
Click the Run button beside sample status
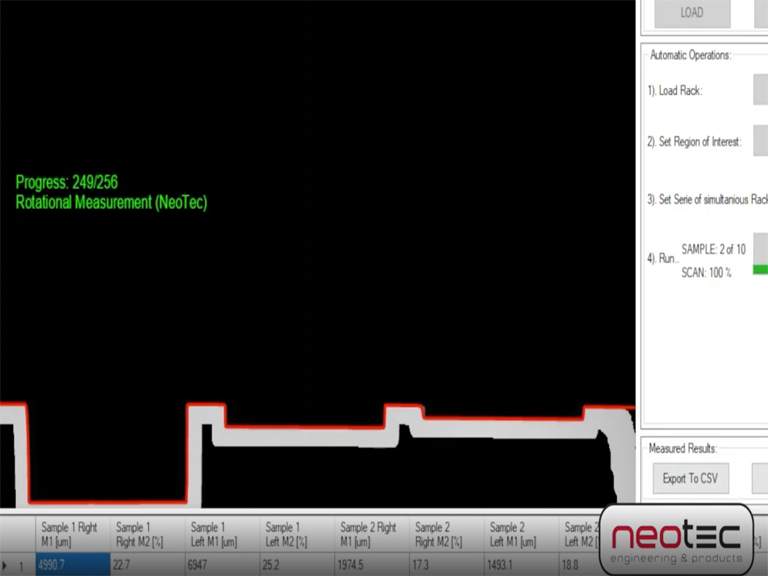[760, 250]
